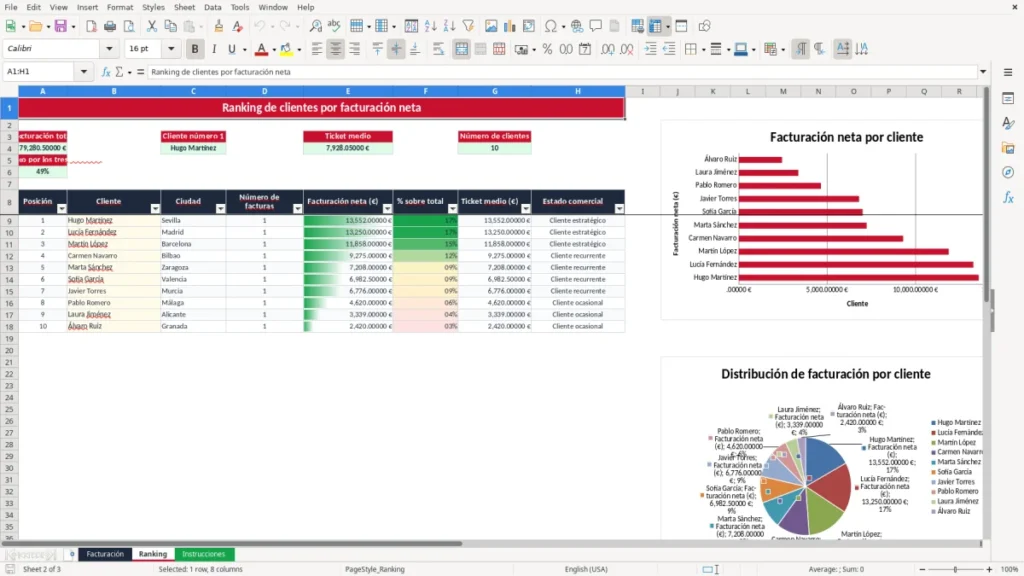Open the Cliente column filter dropdown
The width and height of the screenshot is (1024, 576).
(155, 208)
